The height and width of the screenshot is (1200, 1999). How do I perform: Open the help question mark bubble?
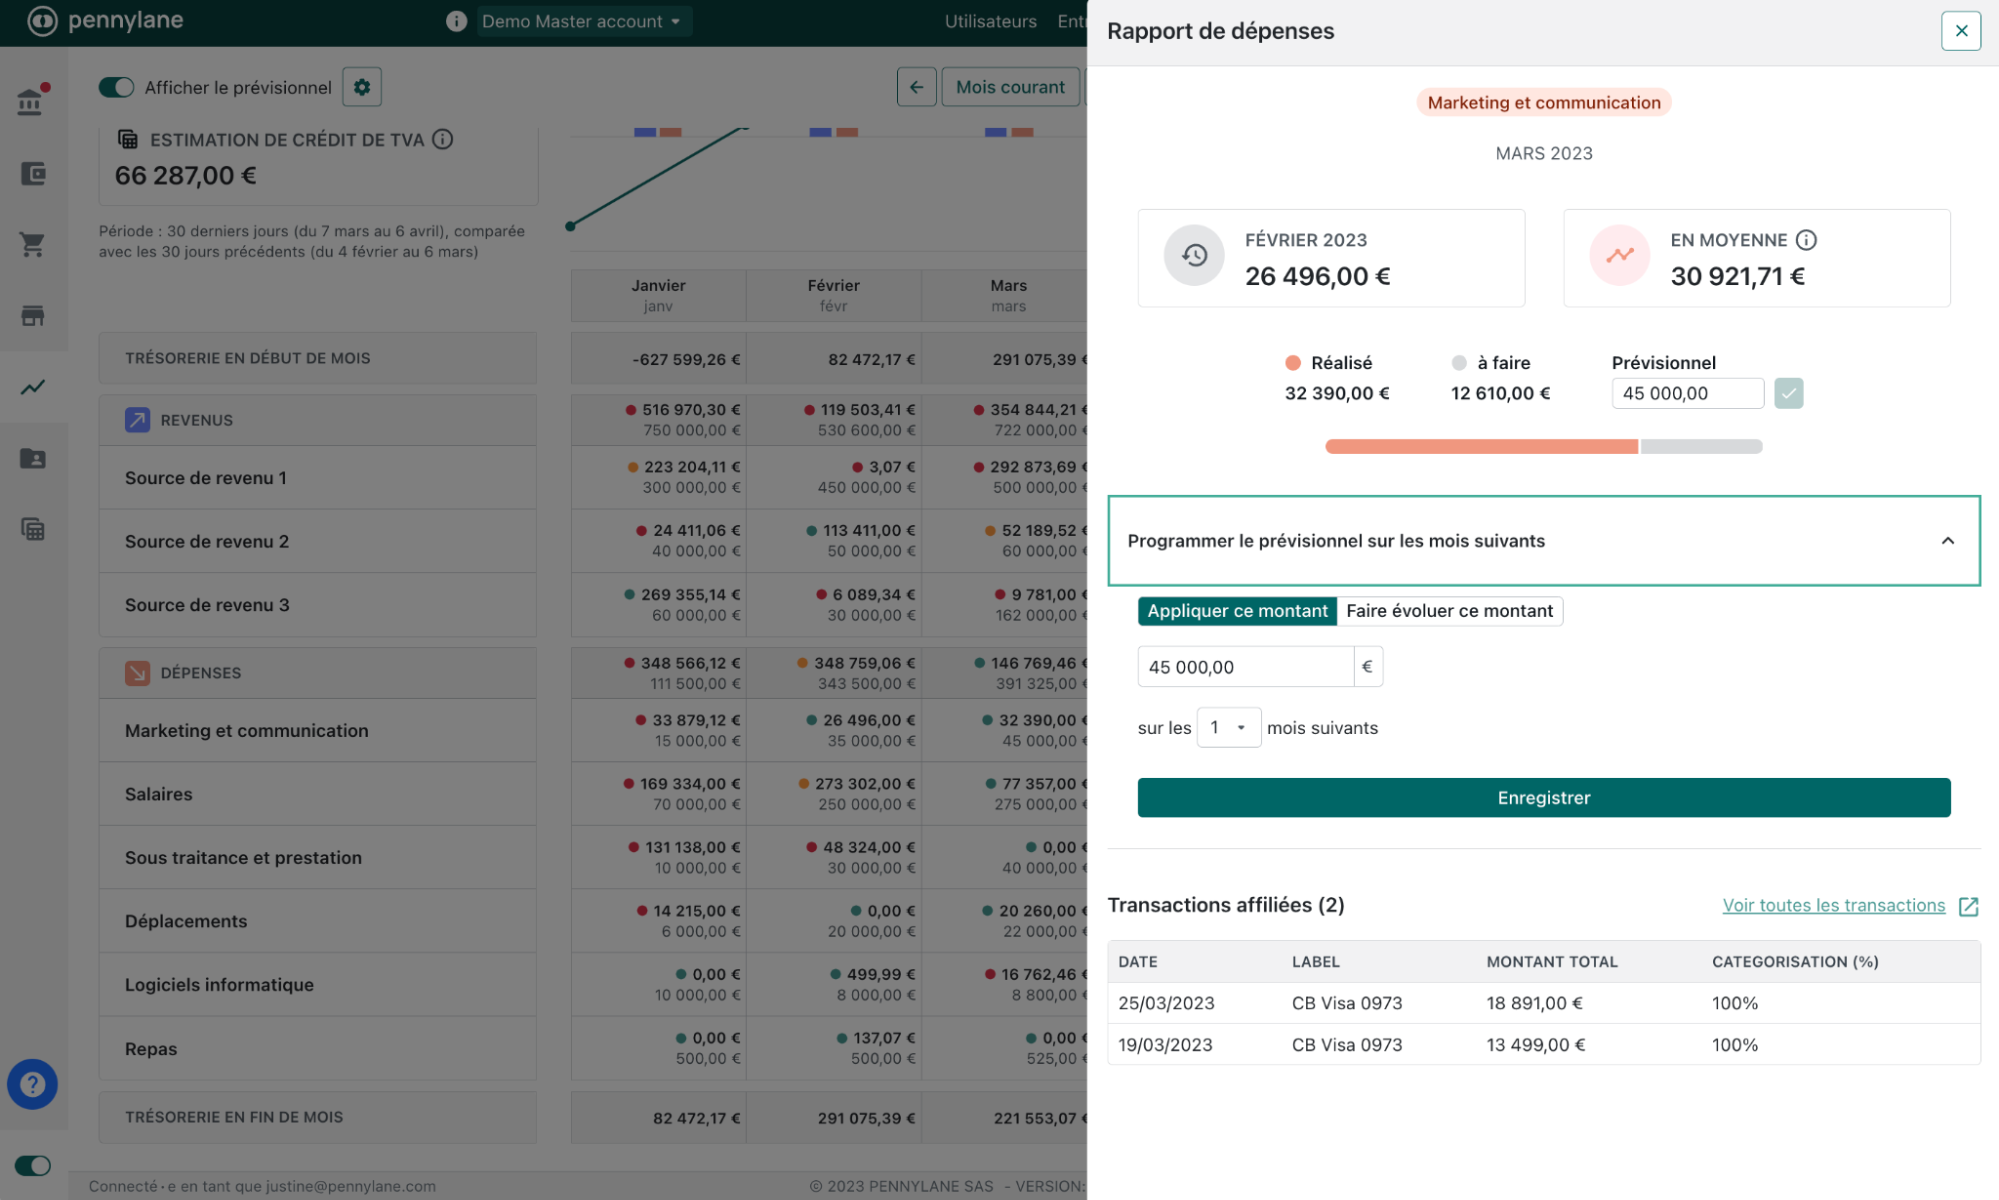[32, 1084]
